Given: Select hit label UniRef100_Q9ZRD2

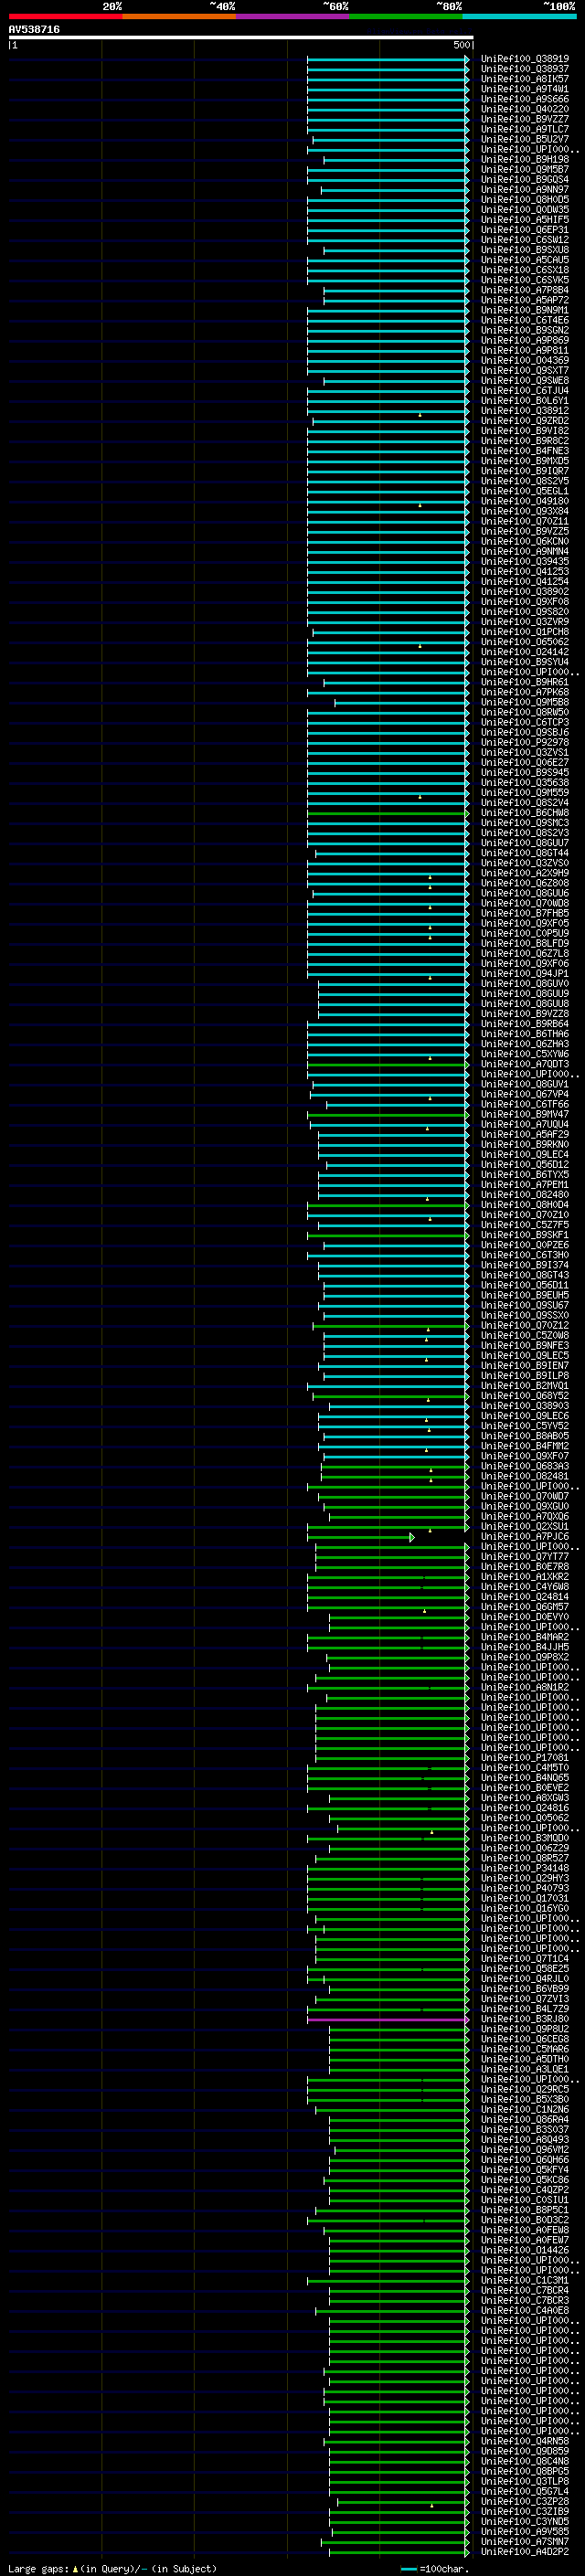Looking at the screenshot, I should [524, 421].
